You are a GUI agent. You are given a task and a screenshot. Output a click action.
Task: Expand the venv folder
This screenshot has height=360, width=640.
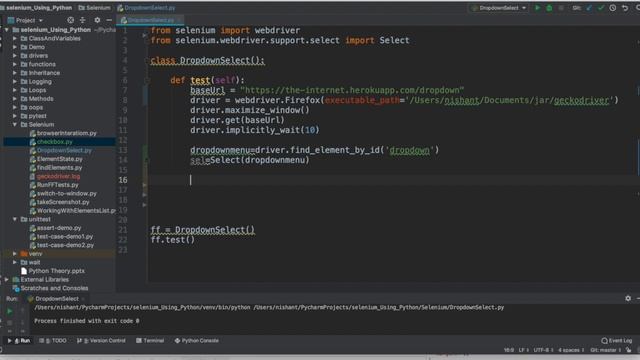15,253
